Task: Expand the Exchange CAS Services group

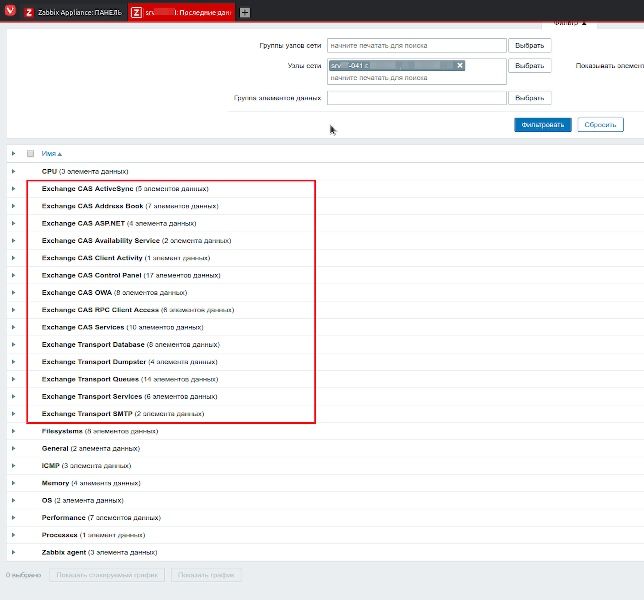Action: [14, 327]
